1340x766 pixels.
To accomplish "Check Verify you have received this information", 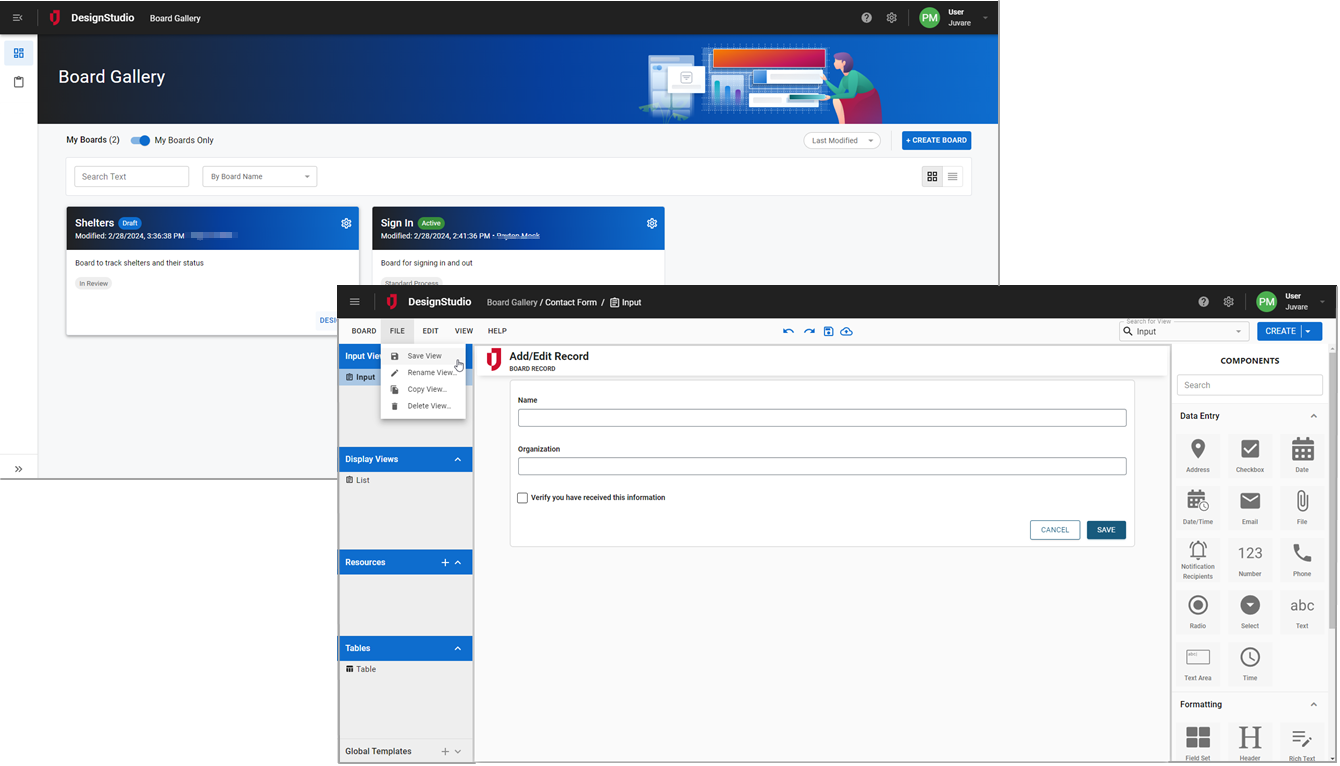I will coord(523,498).
